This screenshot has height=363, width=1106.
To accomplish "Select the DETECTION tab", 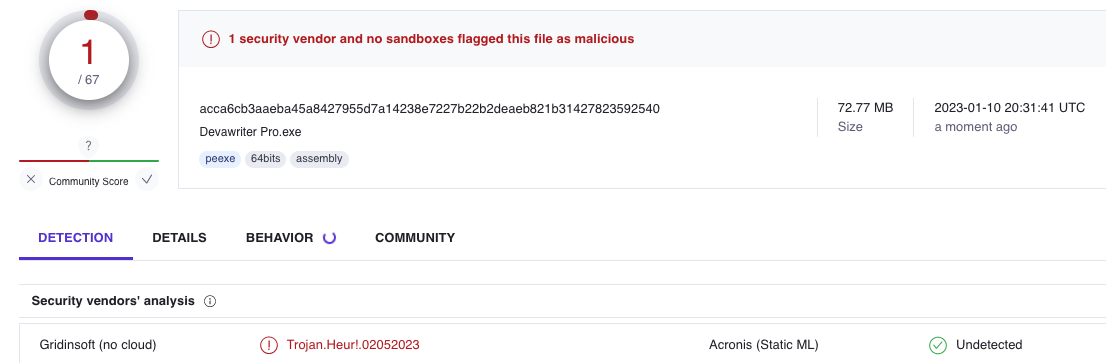I will coord(75,238).
